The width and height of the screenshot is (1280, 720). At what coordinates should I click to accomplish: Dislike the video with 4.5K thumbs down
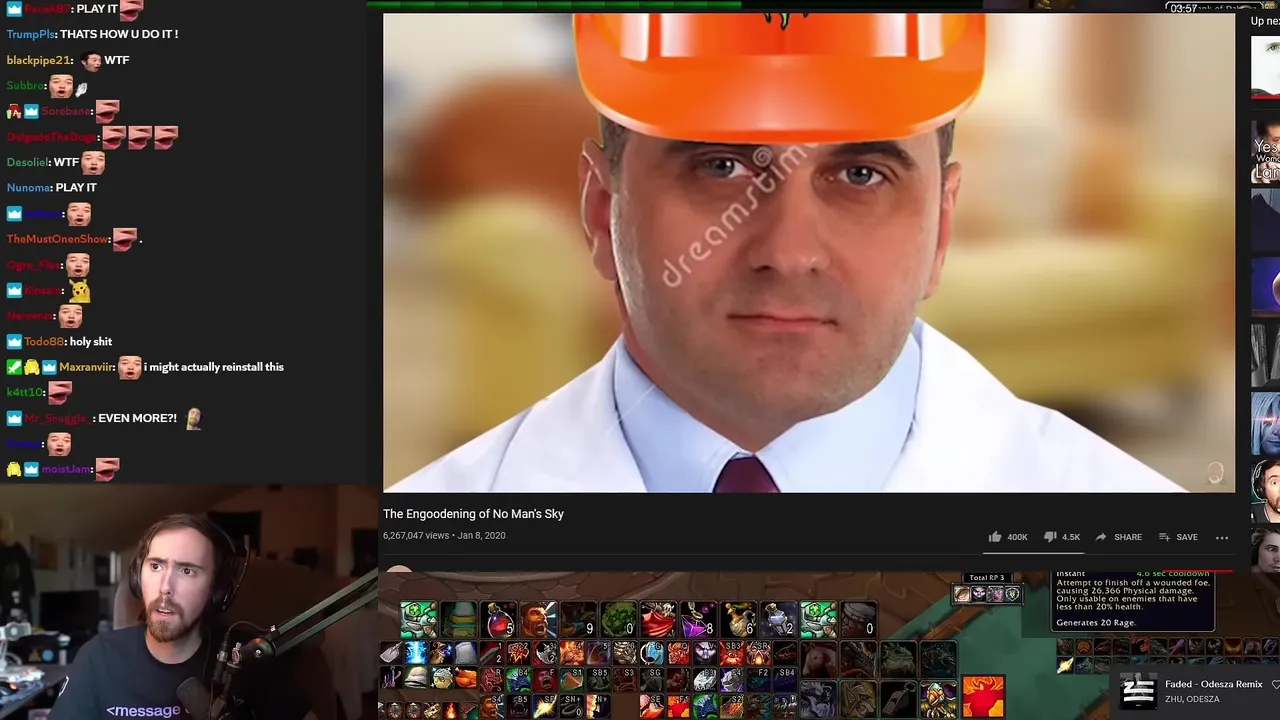pyautogui.click(x=1061, y=537)
